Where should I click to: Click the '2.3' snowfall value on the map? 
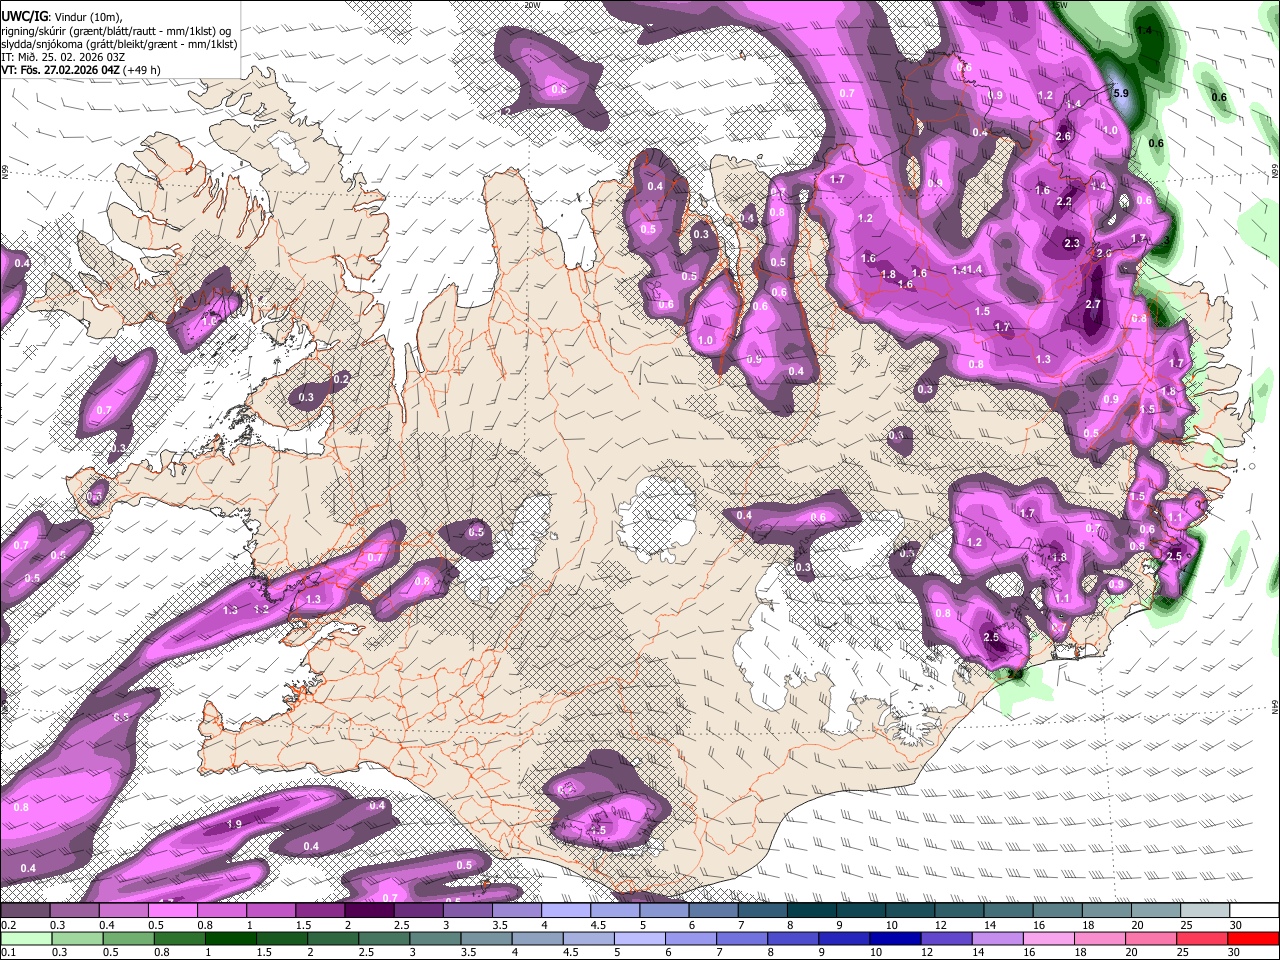(x=1072, y=243)
